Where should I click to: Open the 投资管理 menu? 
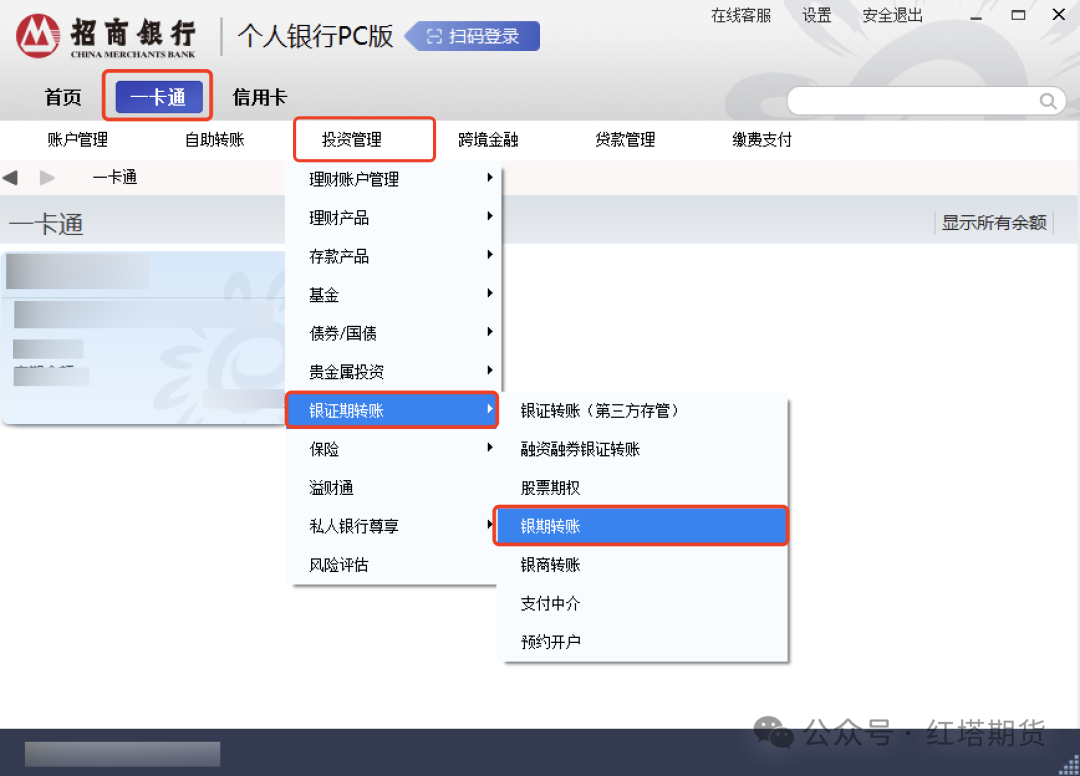coord(351,140)
